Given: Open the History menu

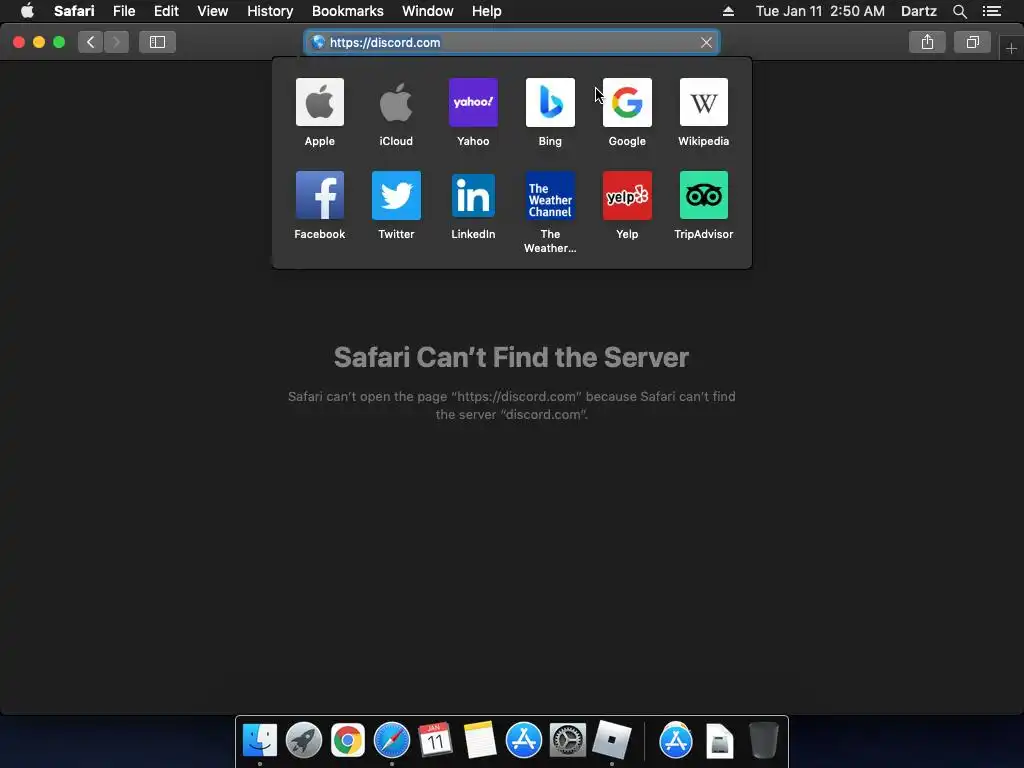Looking at the screenshot, I should tap(270, 11).
